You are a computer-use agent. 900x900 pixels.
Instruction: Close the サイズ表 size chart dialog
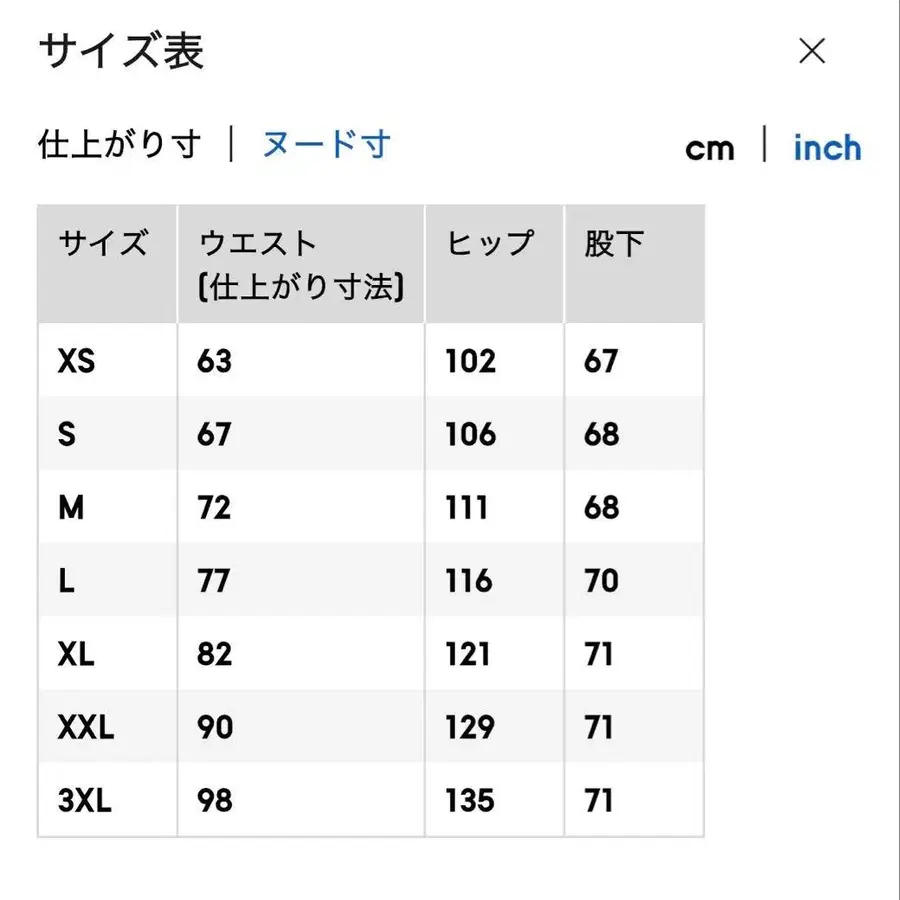pos(812,50)
